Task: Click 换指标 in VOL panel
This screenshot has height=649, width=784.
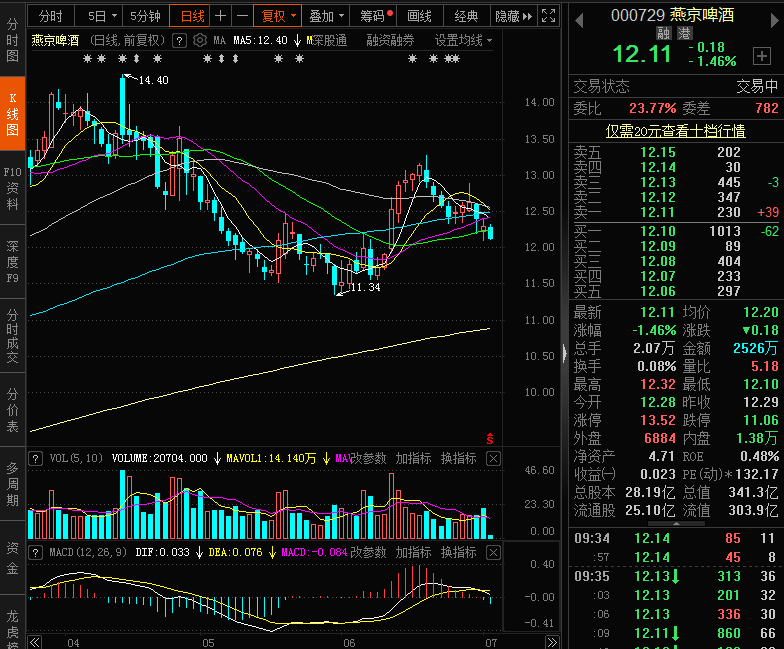Action: click(458, 458)
